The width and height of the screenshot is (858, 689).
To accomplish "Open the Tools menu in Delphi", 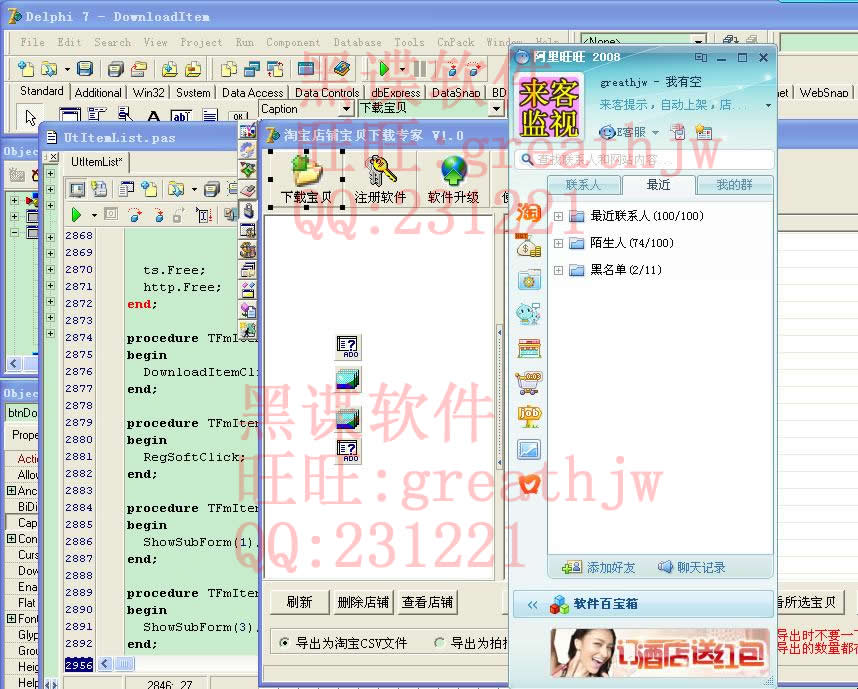I will (409, 42).
